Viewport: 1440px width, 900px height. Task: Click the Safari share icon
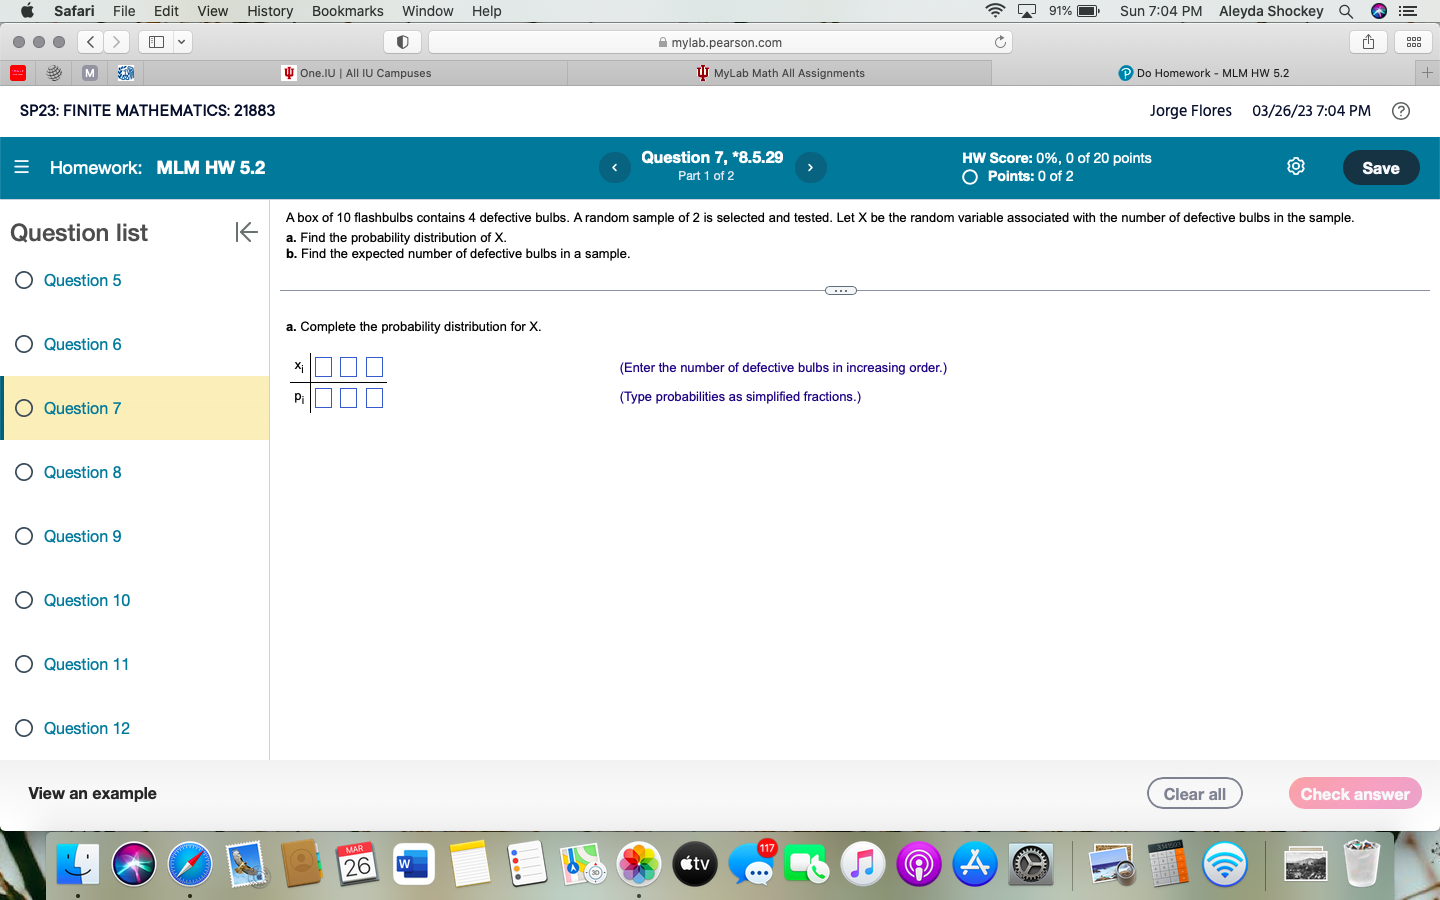coord(1367,41)
